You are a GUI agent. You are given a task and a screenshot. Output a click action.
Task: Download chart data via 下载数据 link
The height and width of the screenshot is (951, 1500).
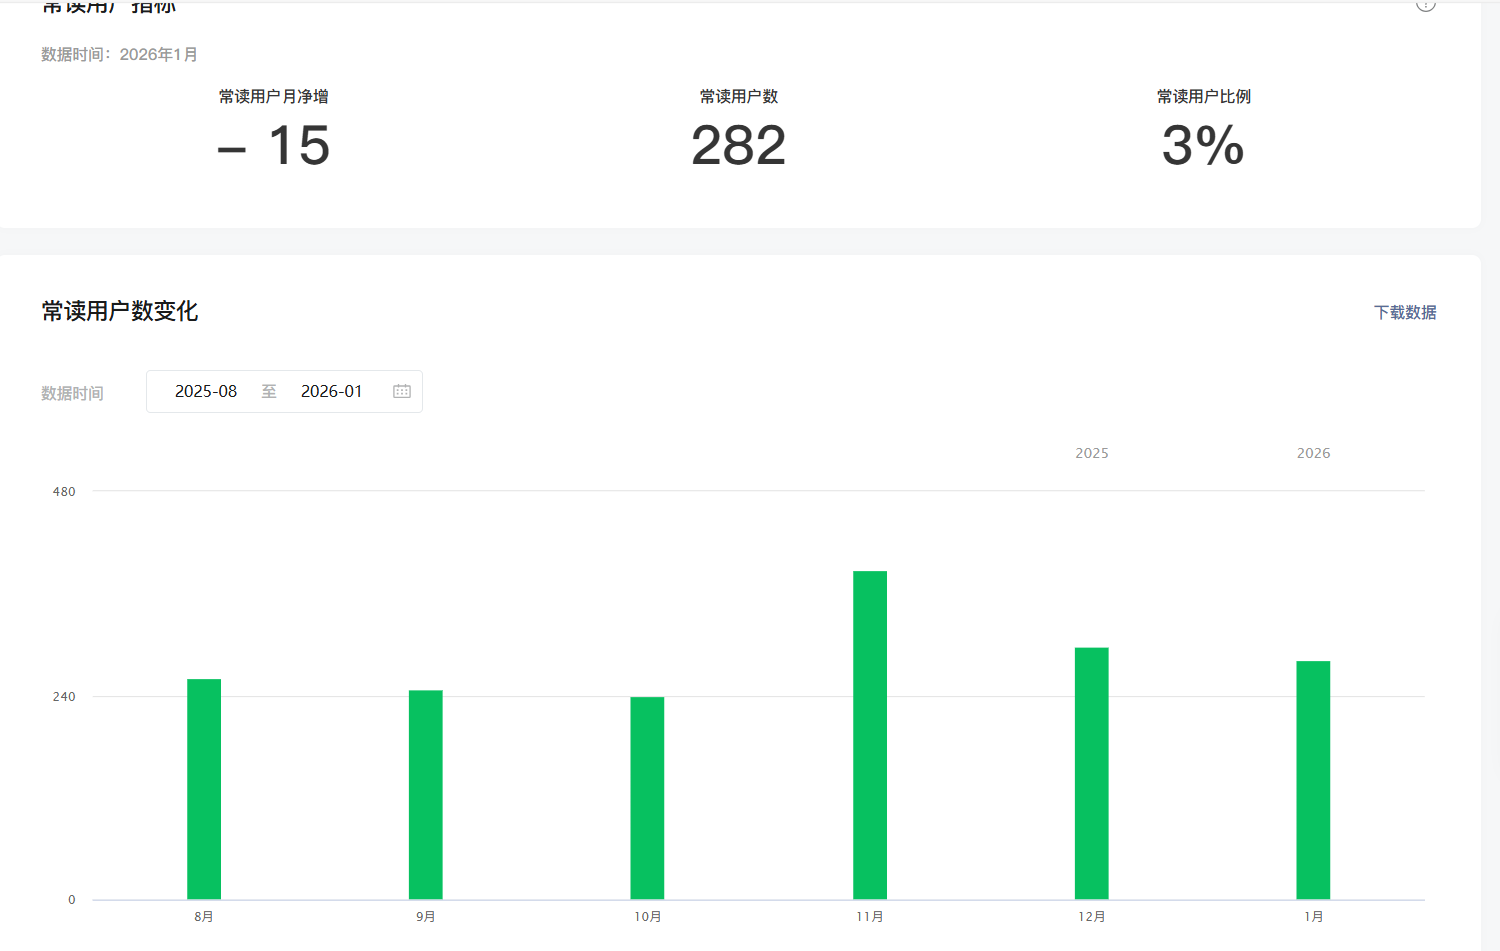1405,312
